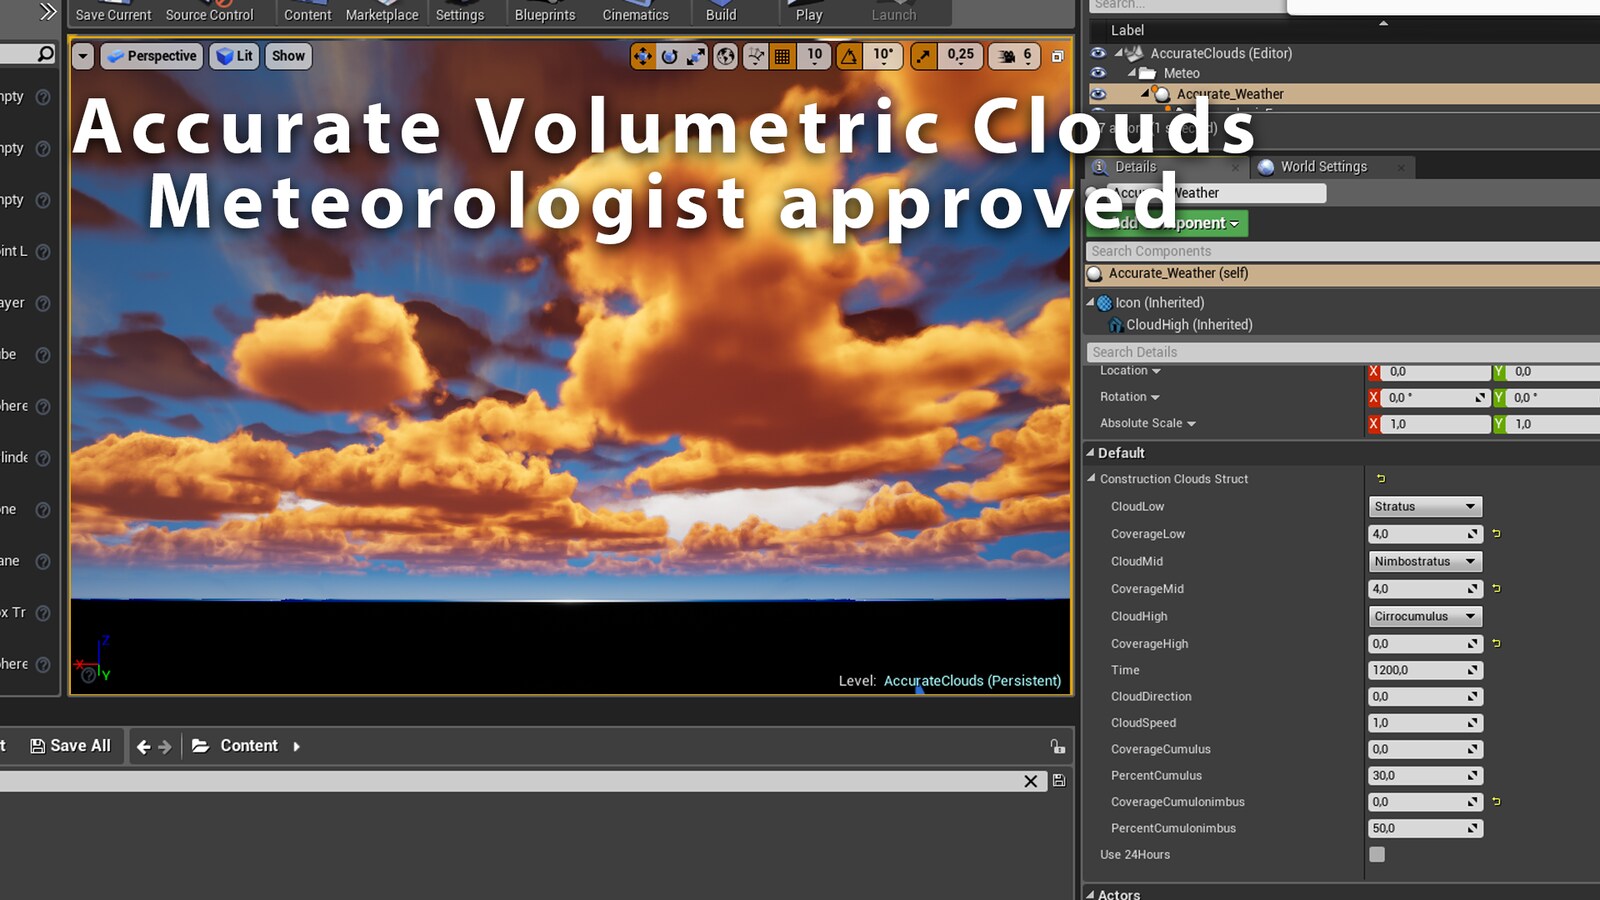Viewport: 1600px width, 900px height.
Task: Click the Save All button
Action: [70, 745]
